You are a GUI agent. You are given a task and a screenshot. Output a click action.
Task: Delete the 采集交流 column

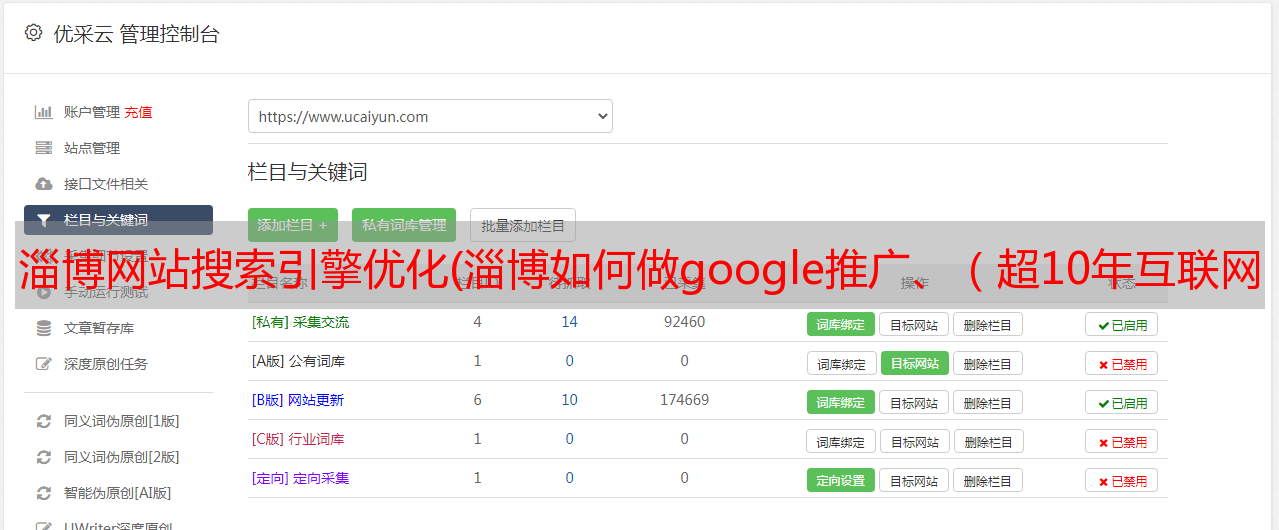coord(988,324)
